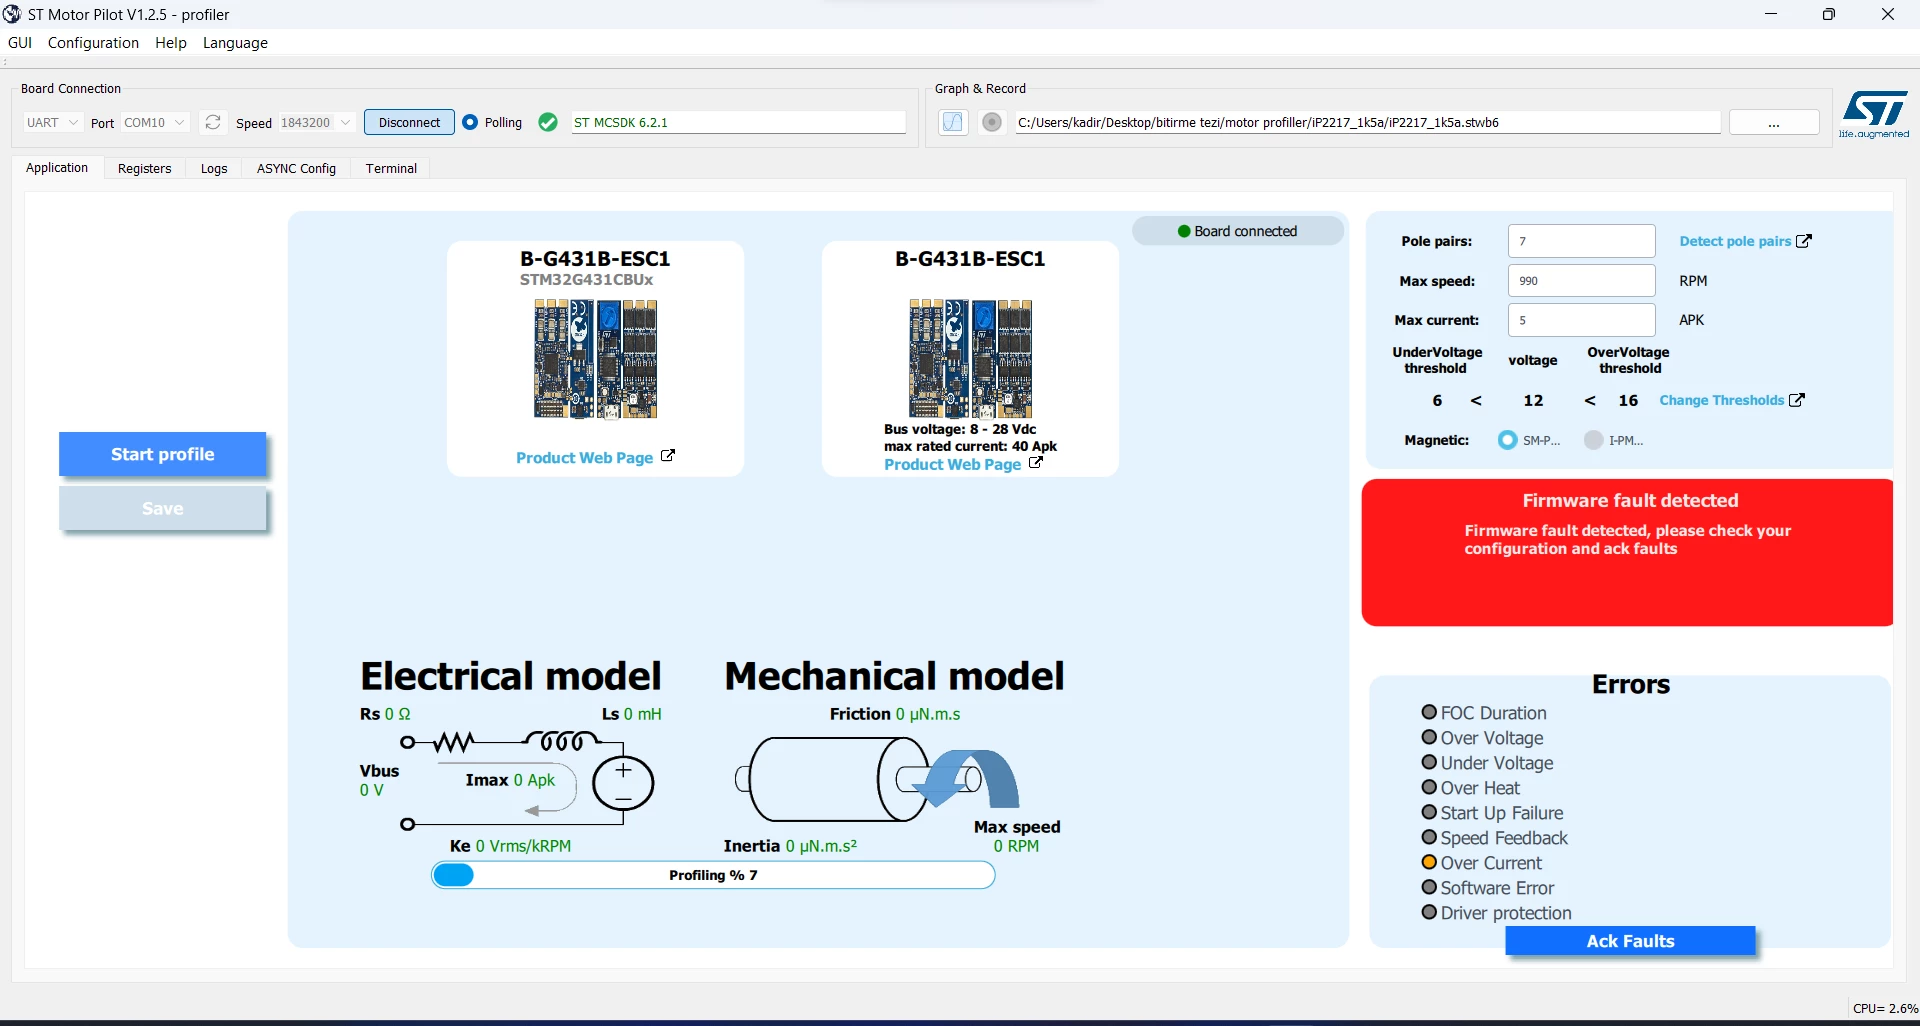This screenshot has width=1920, height=1026.
Task: Click the Profiling progress bar
Action: click(713, 875)
